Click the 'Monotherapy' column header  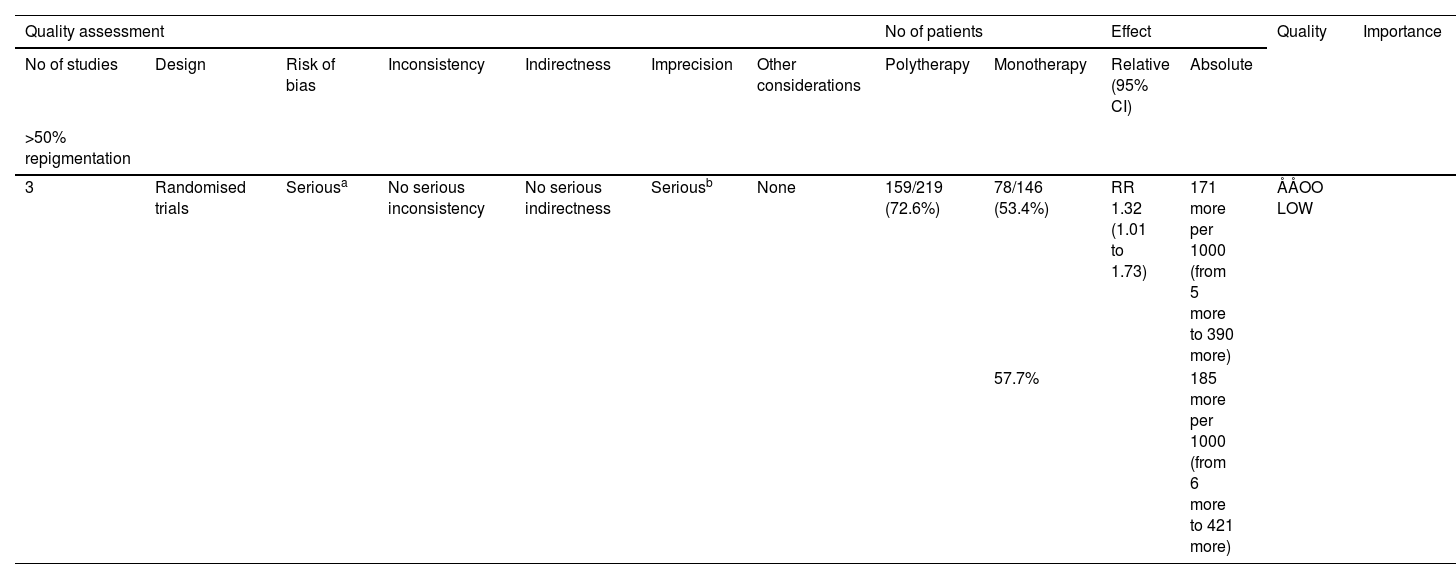pos(1040,65)
